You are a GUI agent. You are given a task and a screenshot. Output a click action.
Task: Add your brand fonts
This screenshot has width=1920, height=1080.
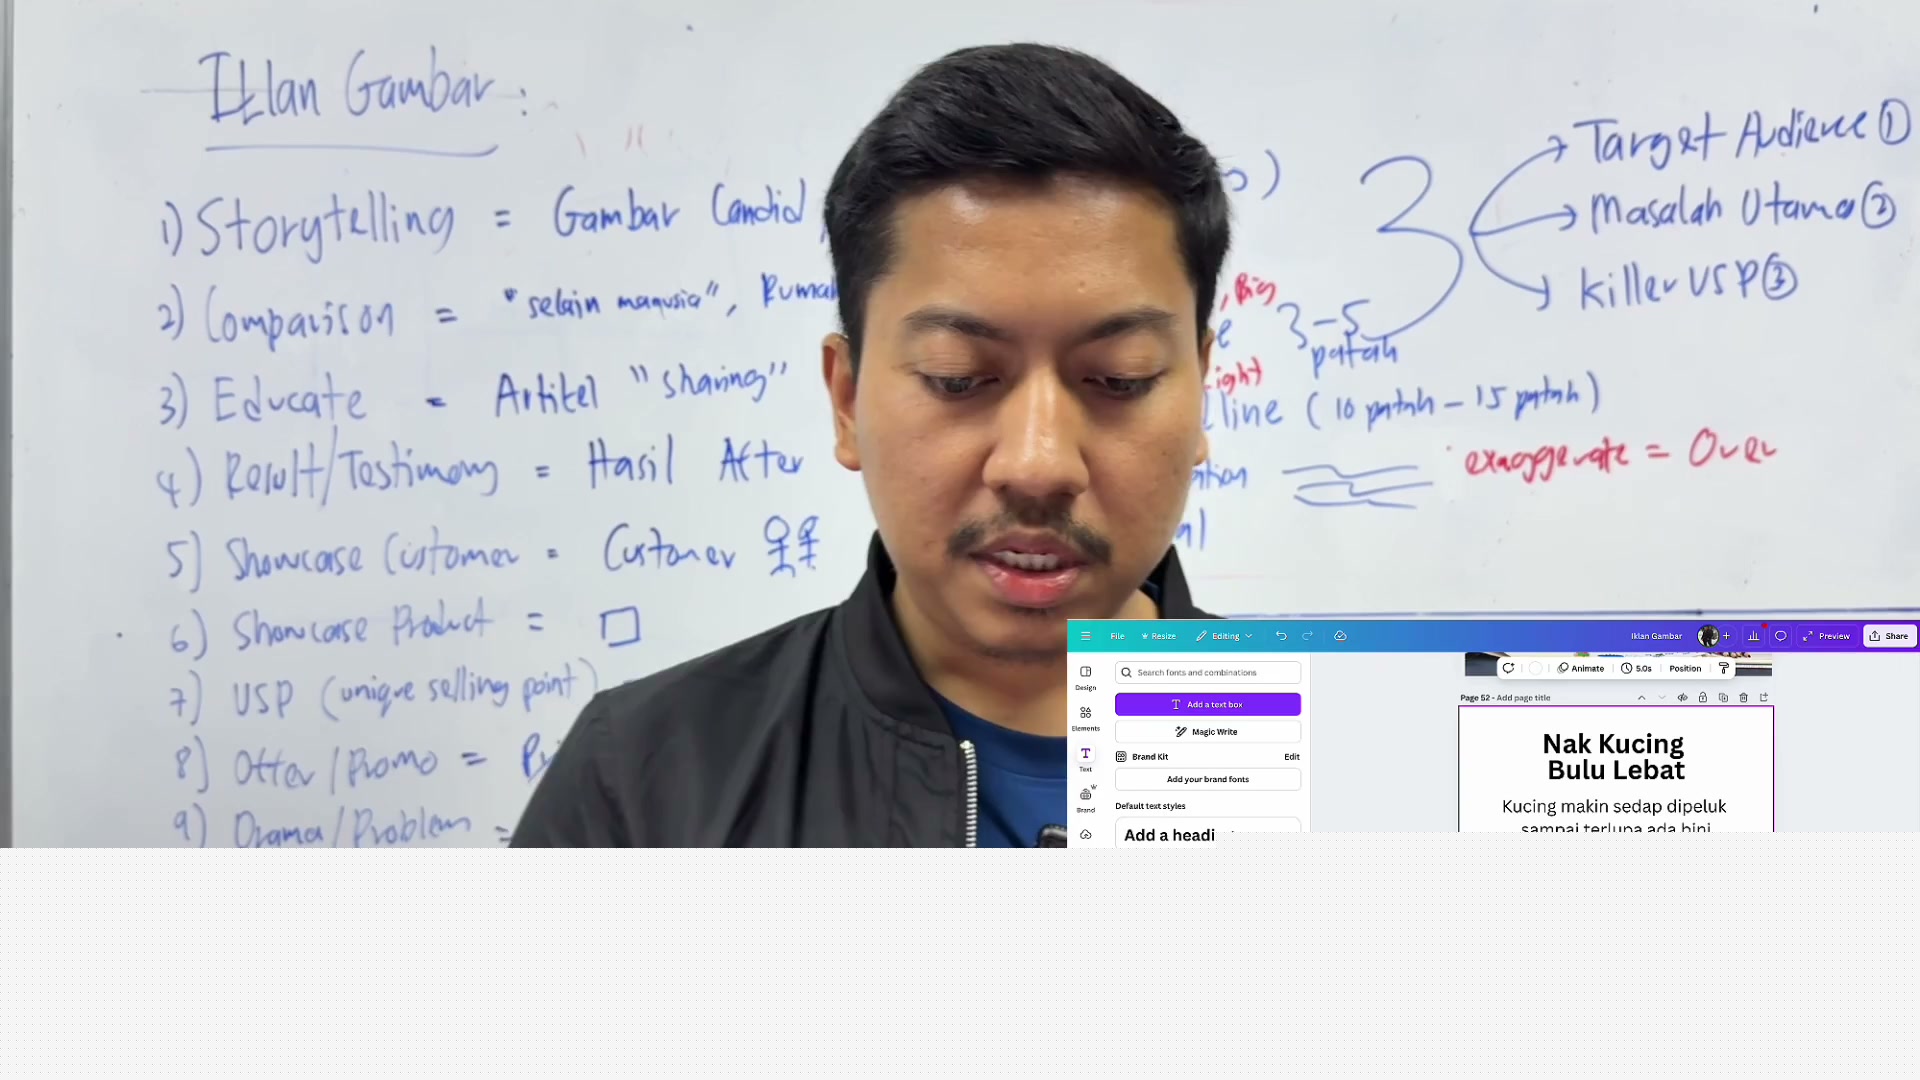(1208, 780)
